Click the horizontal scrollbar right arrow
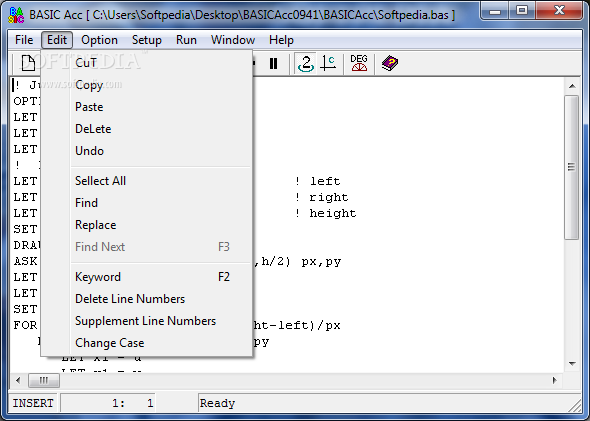 point(554,380)
